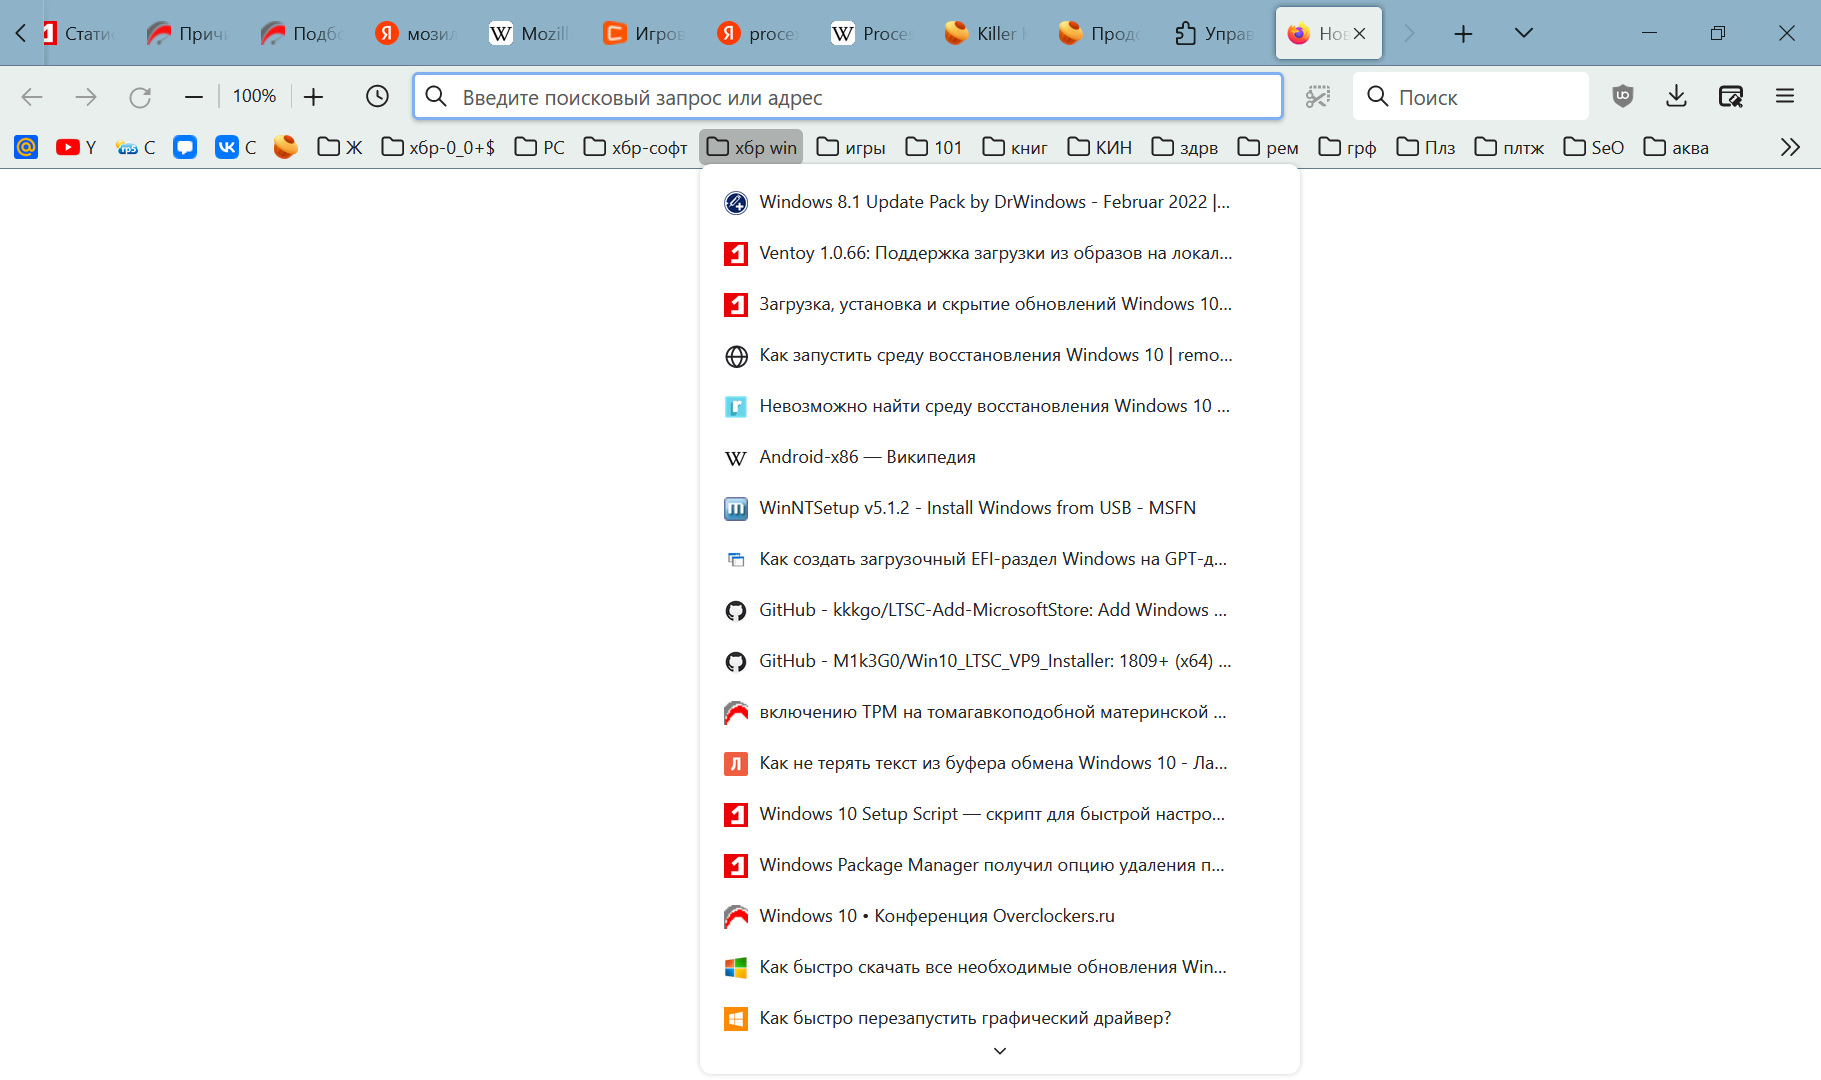Open the 101 bookmark folder

tap(934, 147)
